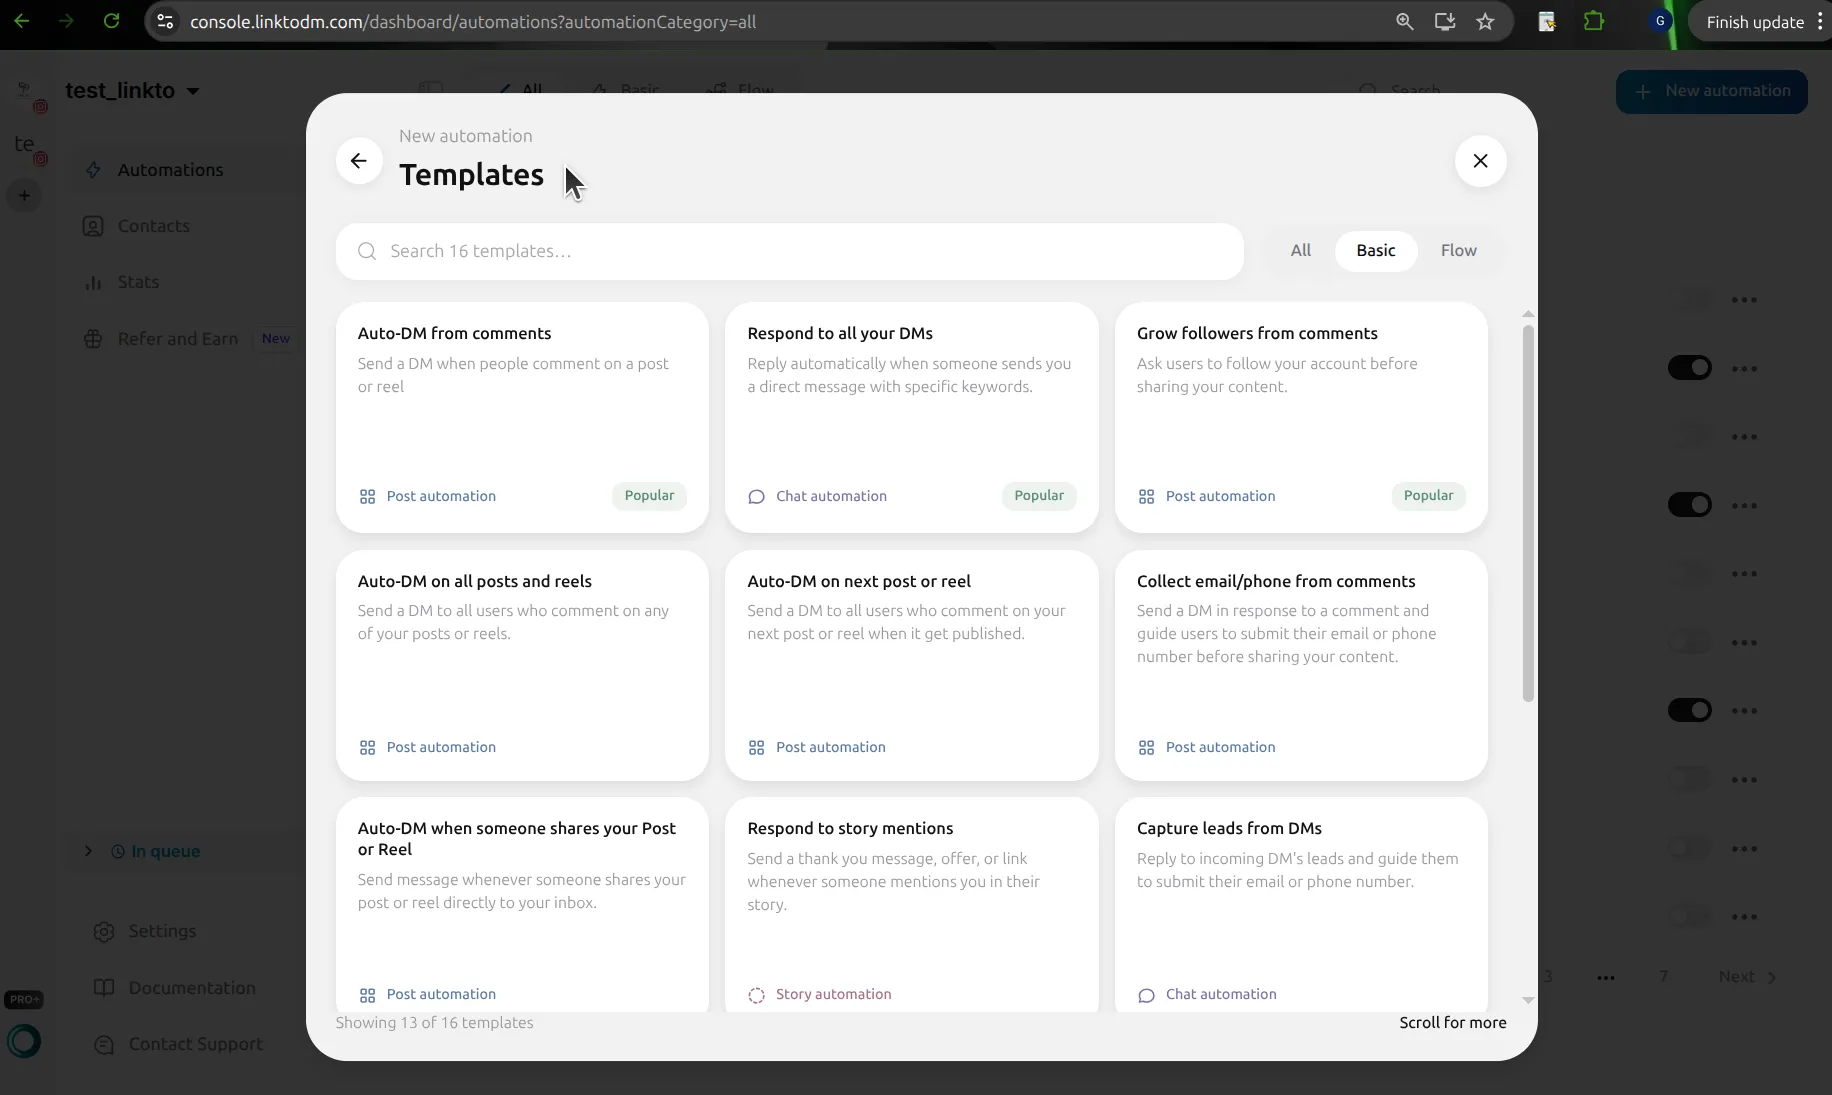Click the templates list scrollbar thumb
Screen dimensions: 1832x1095
click(1527, 513)
